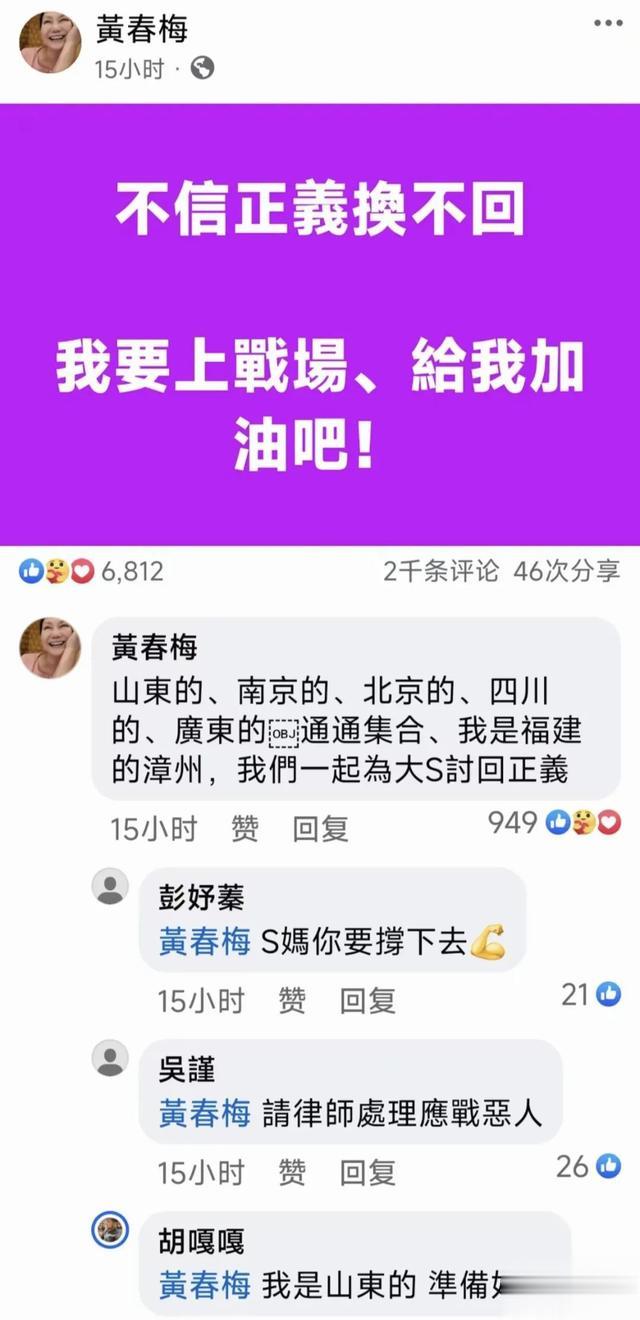Screen dimensions: 640x1320
Task: Open 黃春梅's avatar beside her comment
Action: 49,648
